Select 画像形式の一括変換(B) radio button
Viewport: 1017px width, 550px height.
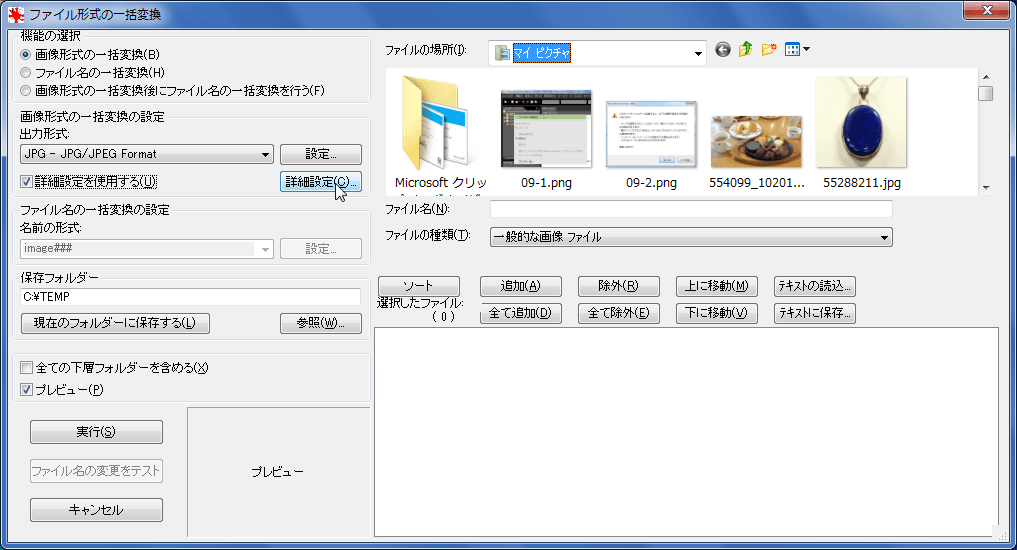[25, 54]
